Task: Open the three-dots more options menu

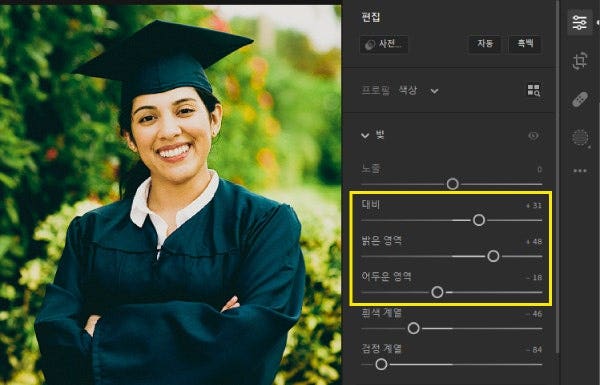Action: click(x=580, y=171)
